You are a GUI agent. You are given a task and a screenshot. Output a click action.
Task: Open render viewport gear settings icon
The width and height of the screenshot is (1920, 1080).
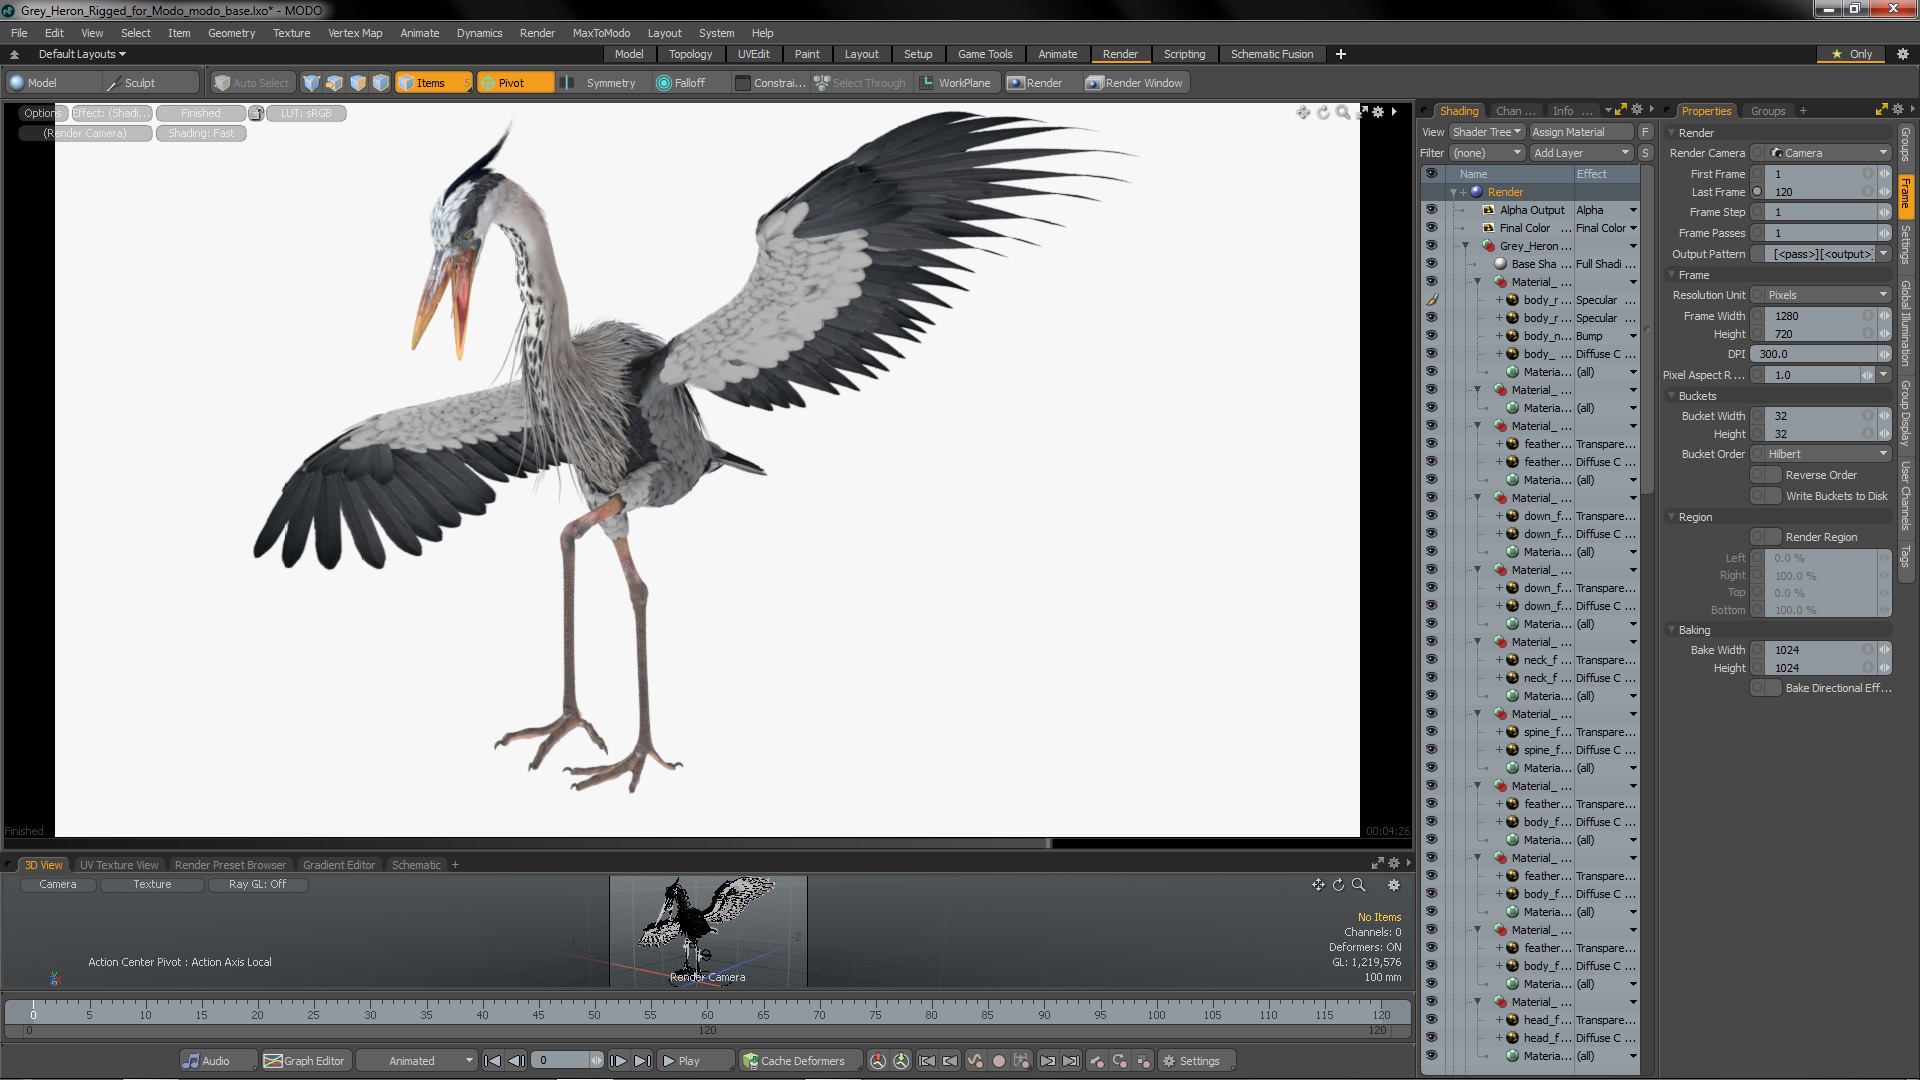1378,112
